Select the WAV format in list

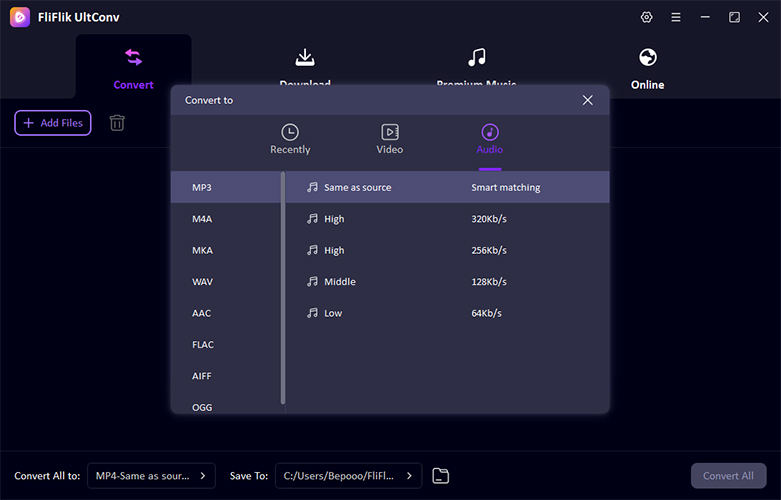pyautogui.click(x=203, y=282)
